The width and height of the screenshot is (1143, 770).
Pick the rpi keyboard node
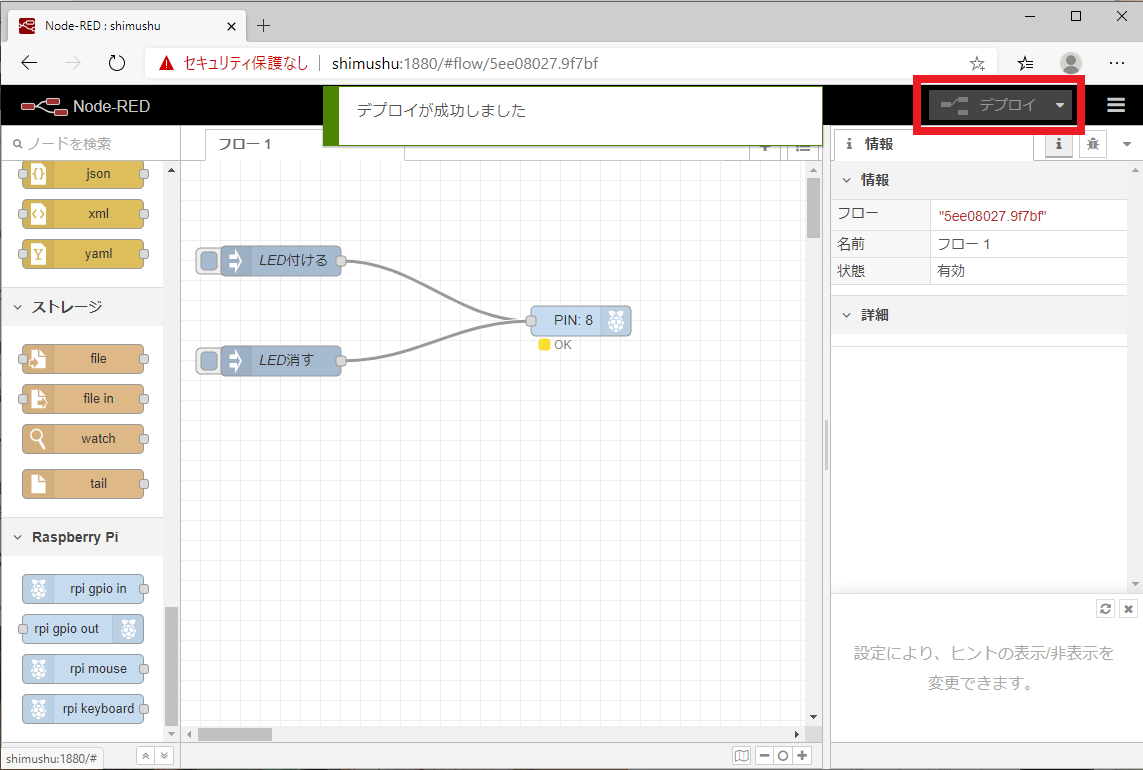coord(83,709)
